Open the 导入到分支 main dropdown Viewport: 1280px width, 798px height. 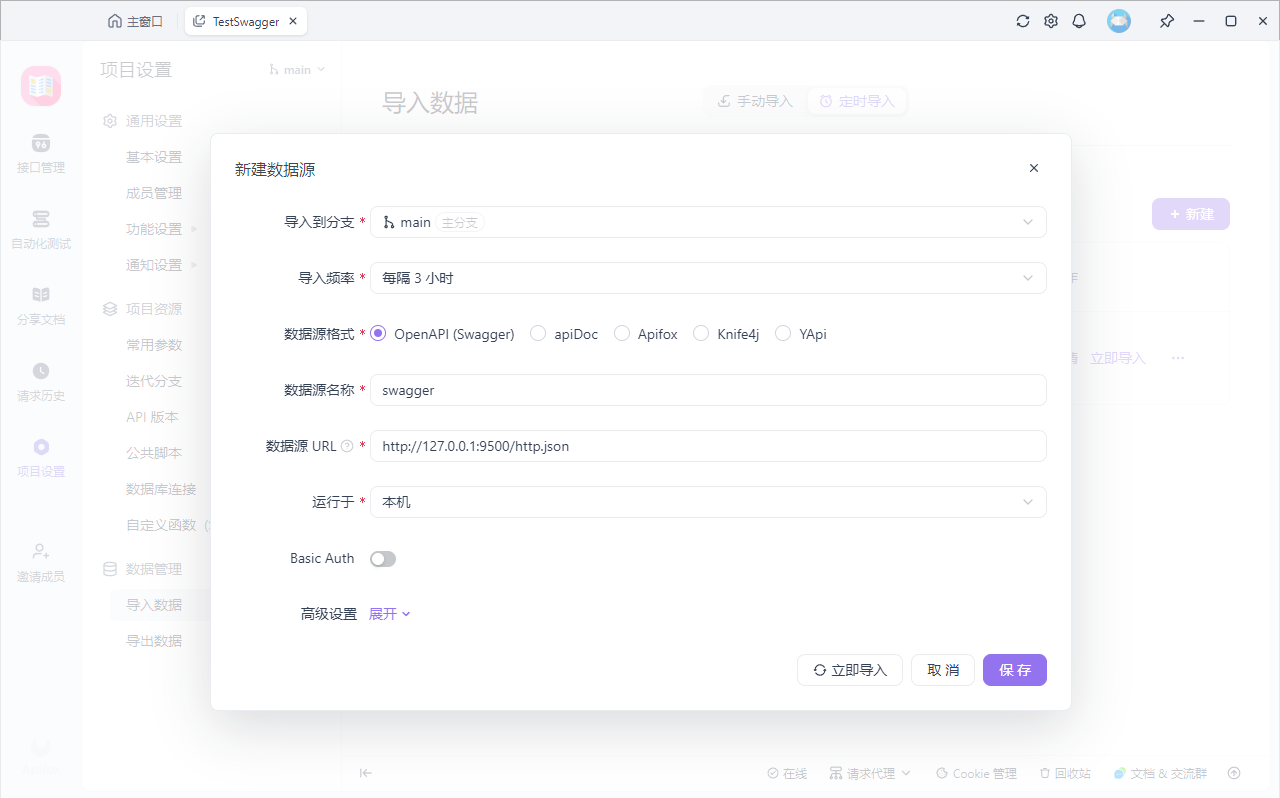708,222
